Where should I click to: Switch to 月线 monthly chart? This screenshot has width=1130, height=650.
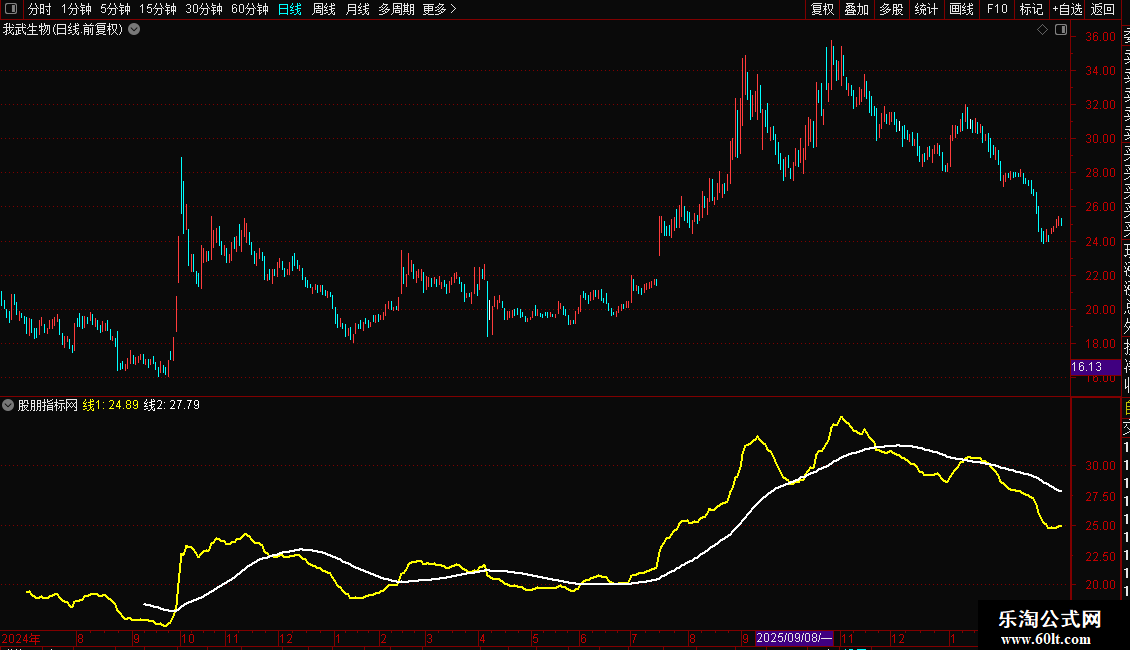pos(357,9)
